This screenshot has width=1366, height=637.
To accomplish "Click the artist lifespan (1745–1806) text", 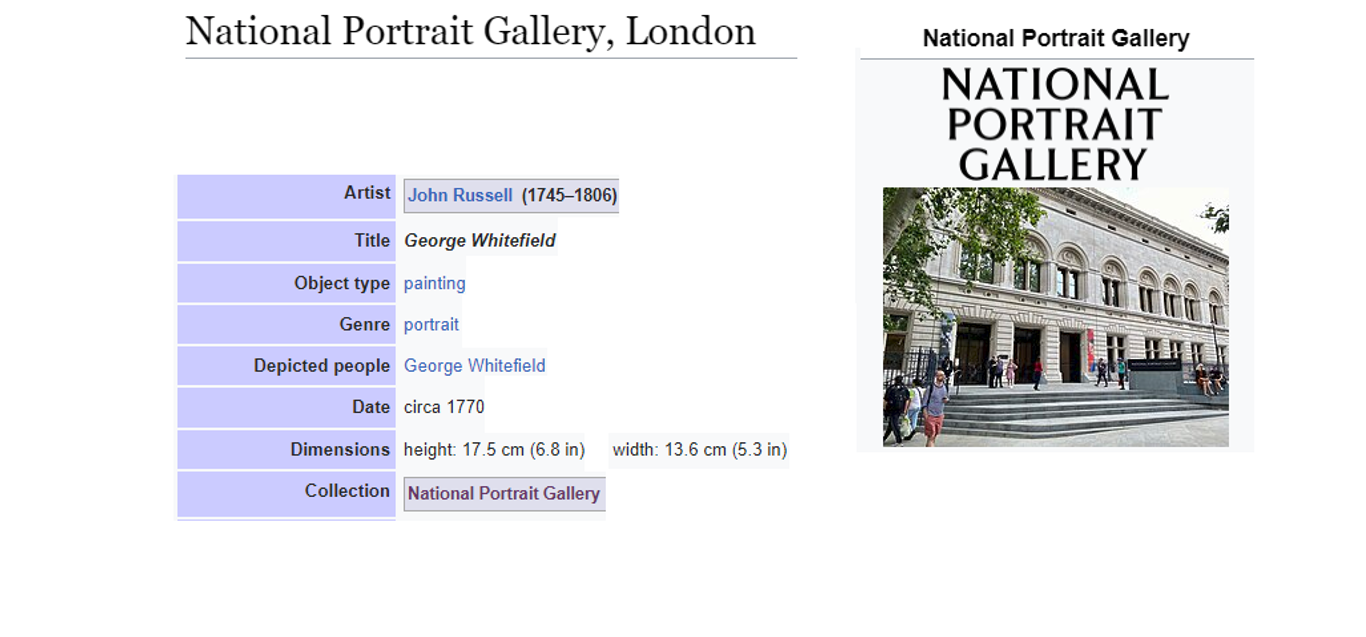I will 569,196.
